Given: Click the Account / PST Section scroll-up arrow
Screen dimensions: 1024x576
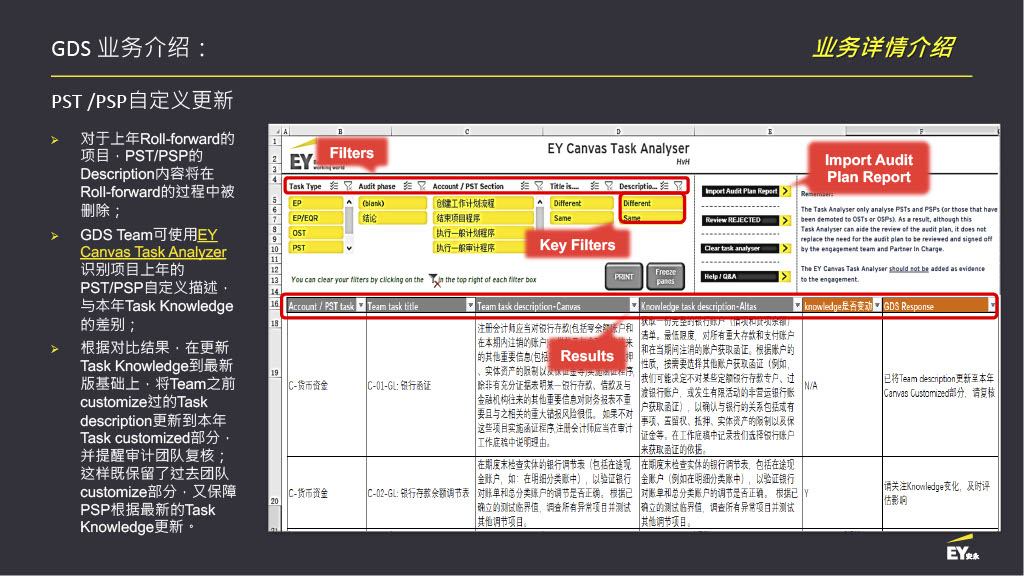Looking at the screenshot, I should click(x=539, y=202).
